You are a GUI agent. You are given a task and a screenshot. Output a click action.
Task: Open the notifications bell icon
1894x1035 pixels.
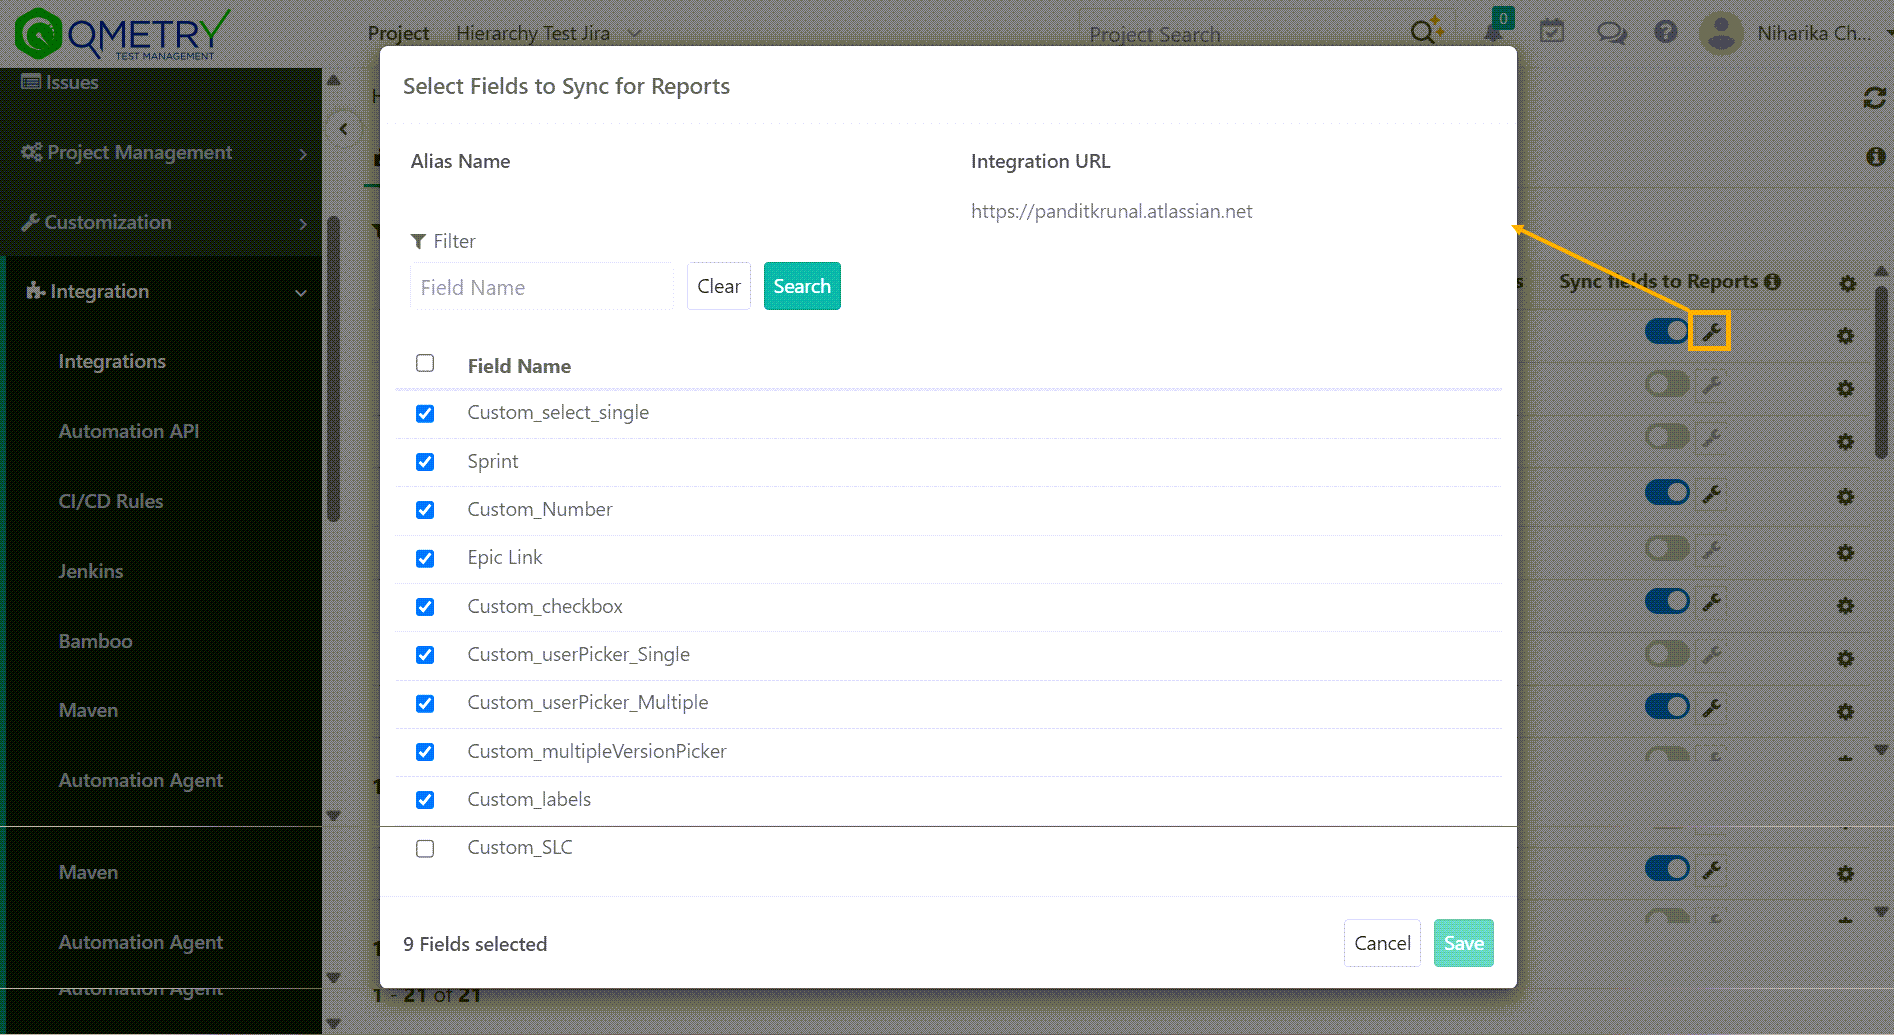(1493, 31)
